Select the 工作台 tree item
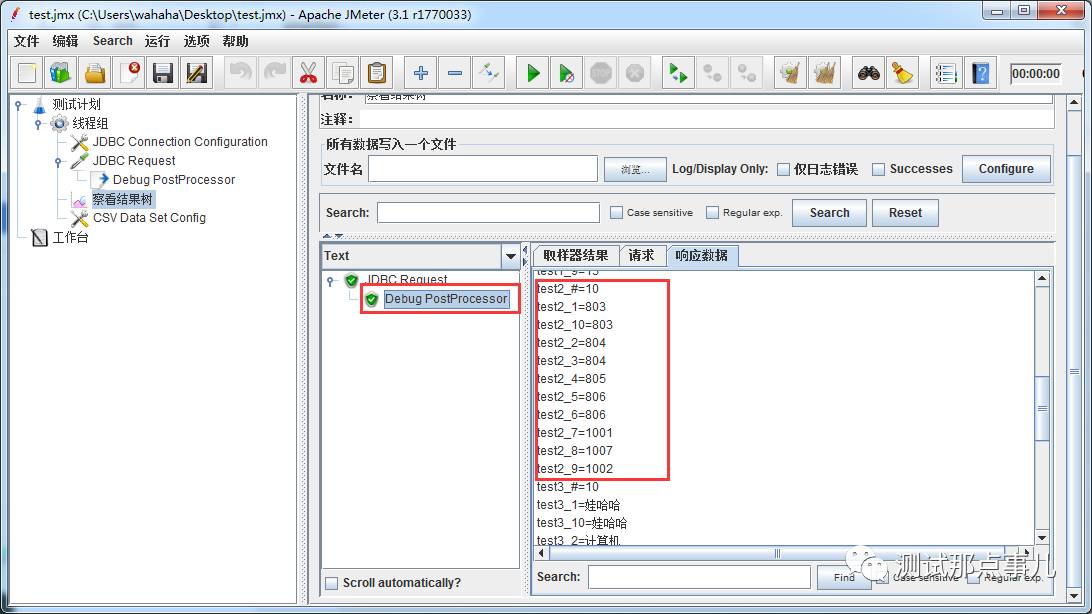Screen dimensions: 1092x614 point(70,237)
